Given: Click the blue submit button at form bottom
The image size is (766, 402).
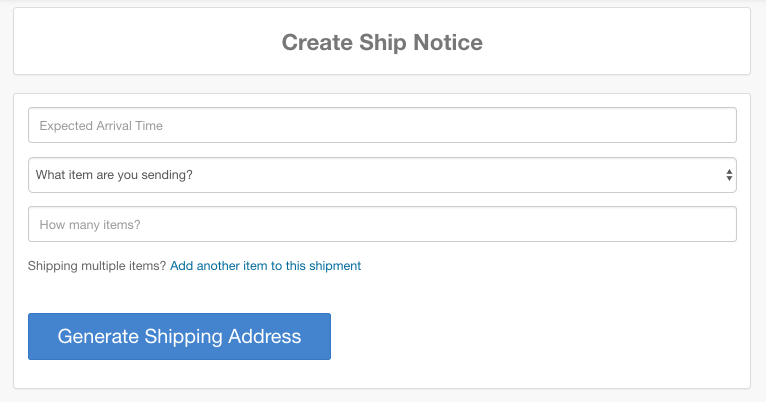Looking at the screenshot, I should coord(179,336).
